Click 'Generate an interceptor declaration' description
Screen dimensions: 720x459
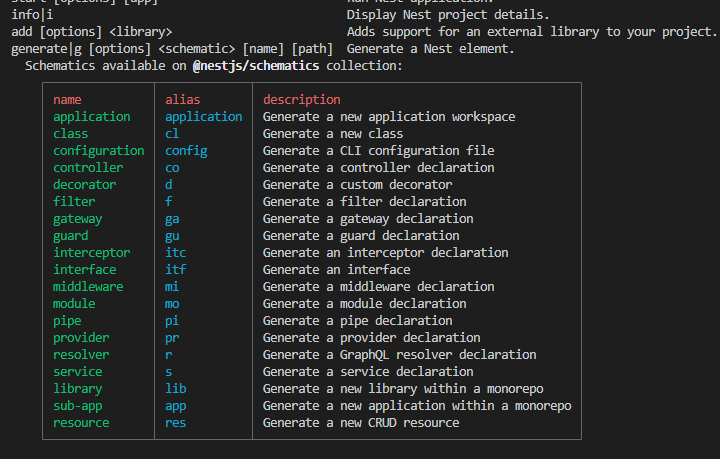[x=386, y=253]
